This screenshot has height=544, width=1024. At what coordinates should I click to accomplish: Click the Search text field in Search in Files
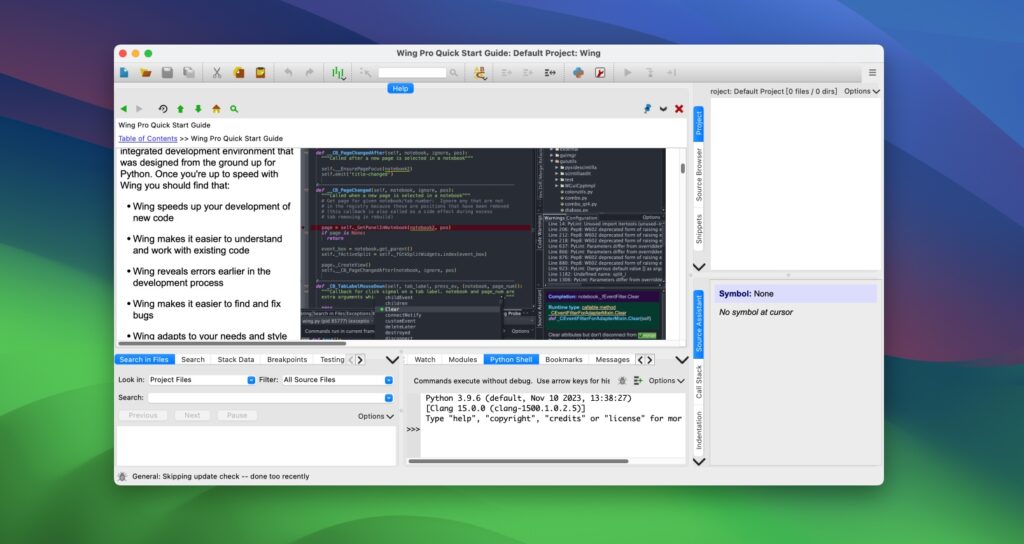pyautogui.click(x=266, y=398)
